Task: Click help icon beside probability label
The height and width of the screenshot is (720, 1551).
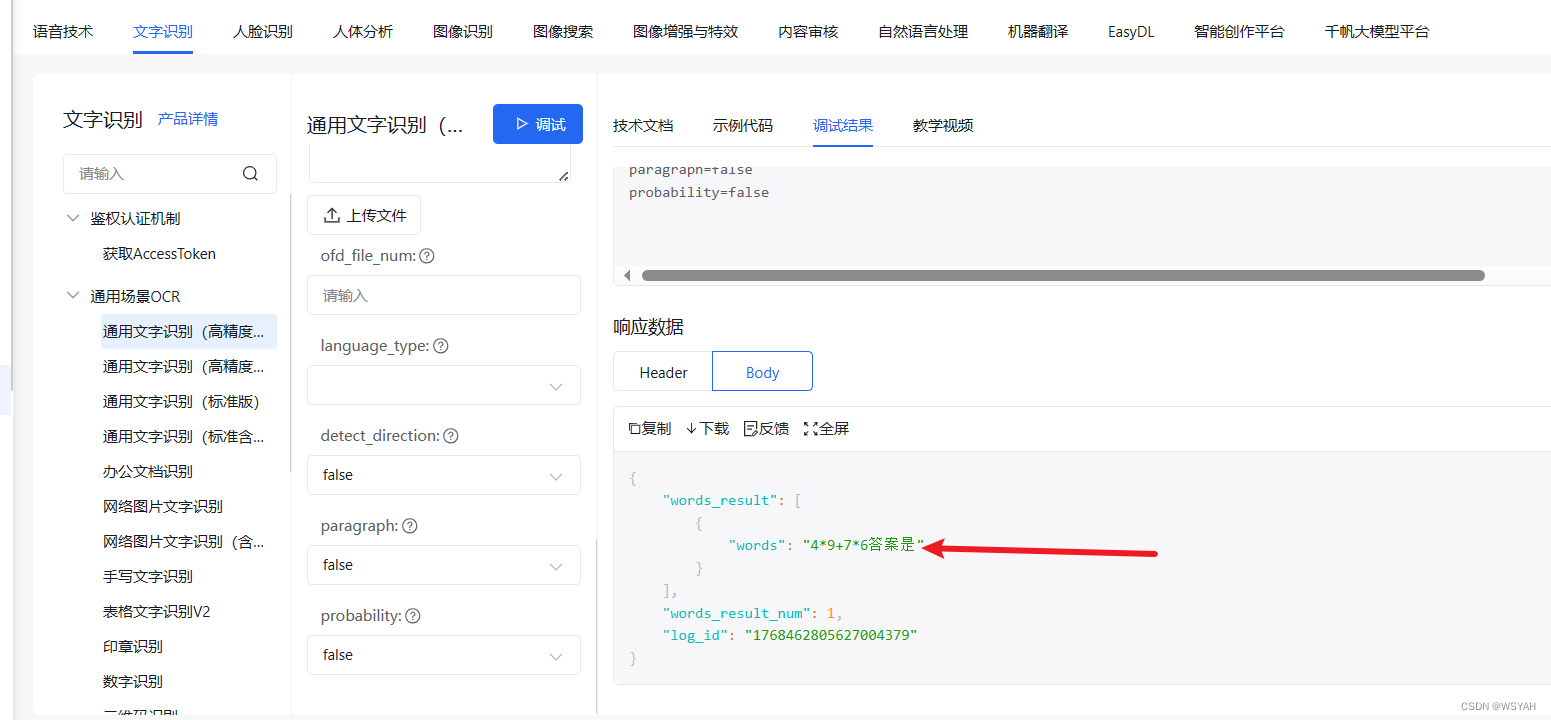Action: [x=413, y=616]
